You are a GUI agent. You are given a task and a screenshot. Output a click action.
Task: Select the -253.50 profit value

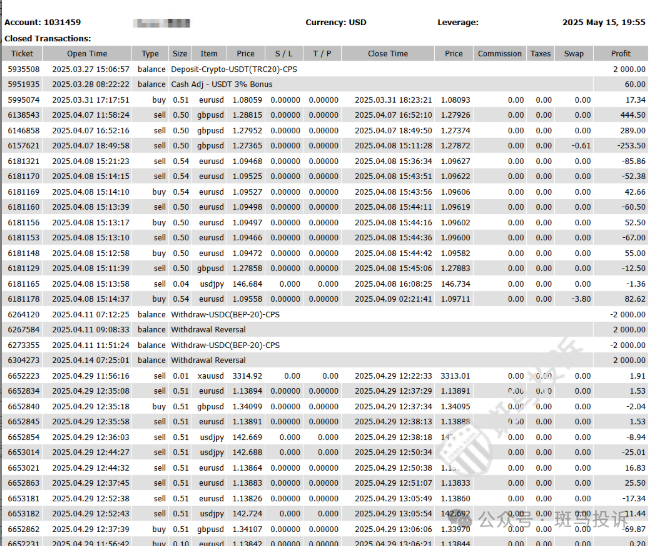(x=629, y=145)
